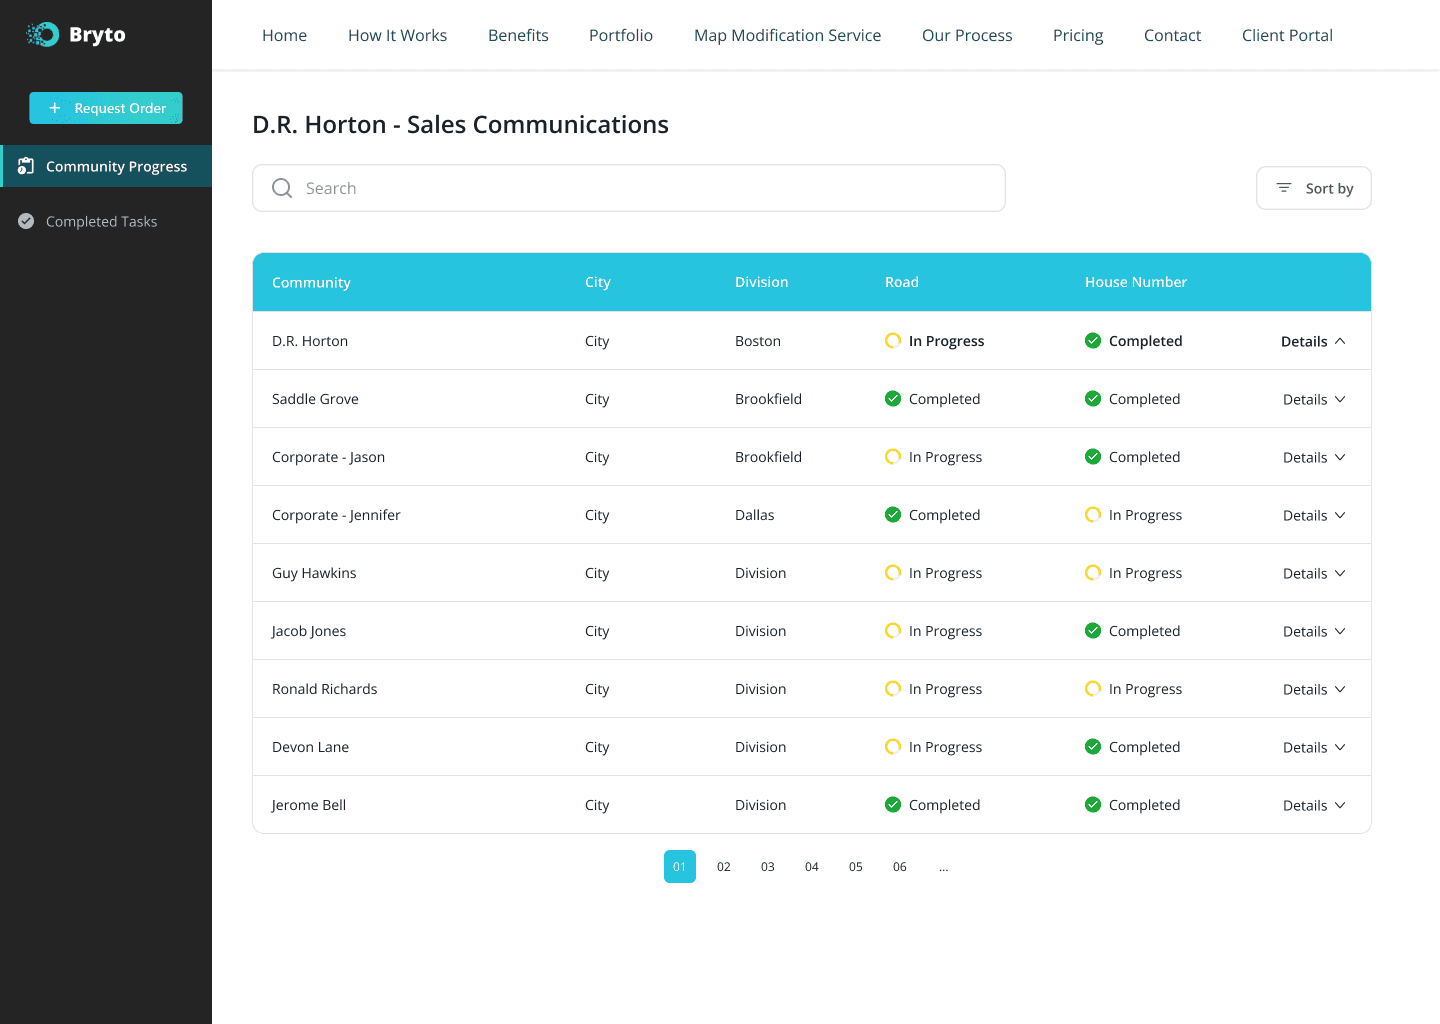Open the Pricing page
Image resolution: width=1440 pixels, height=1024 pixels.
point(1078,35)
